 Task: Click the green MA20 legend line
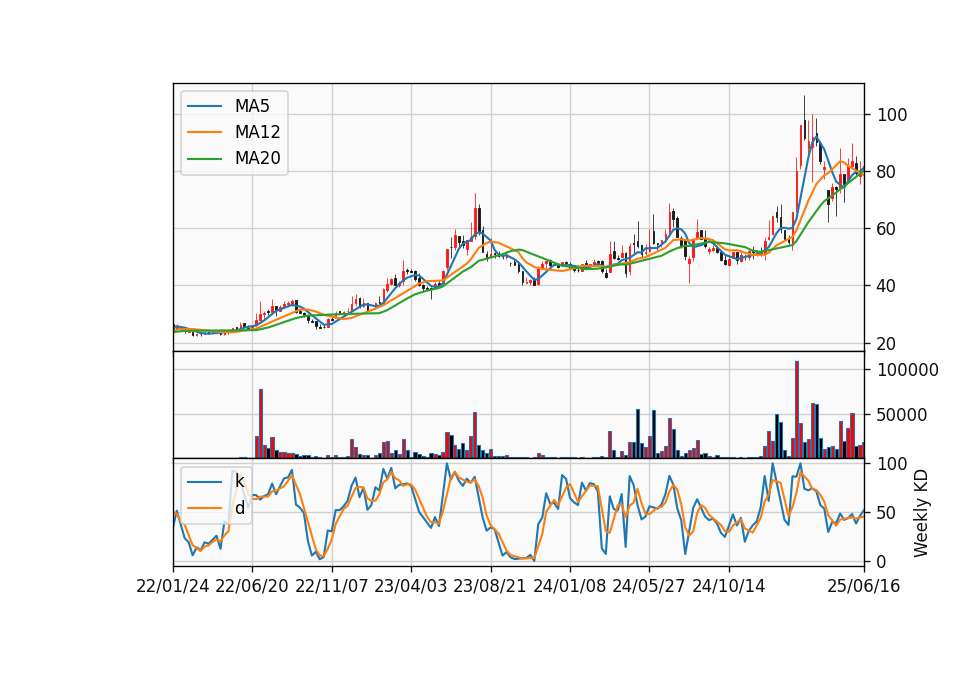[204, 159]
